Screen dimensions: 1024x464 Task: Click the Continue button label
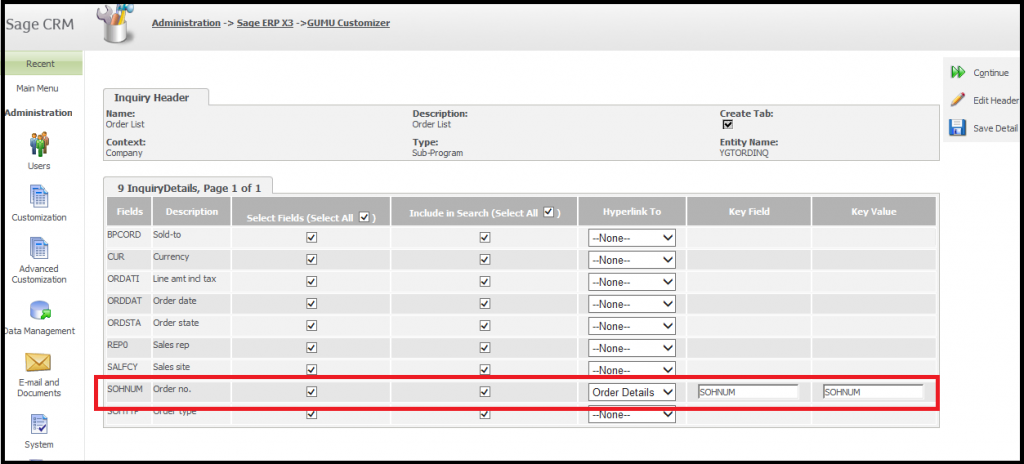(991, 73)
